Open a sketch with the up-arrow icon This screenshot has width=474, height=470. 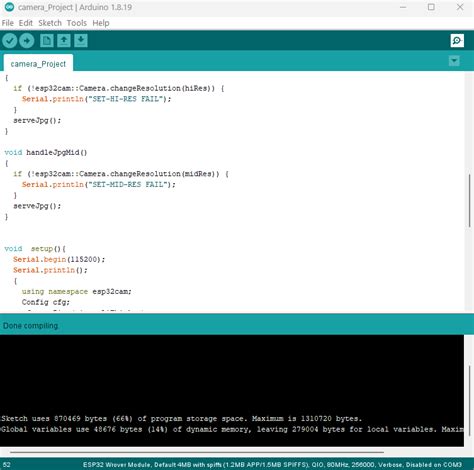pyautogui.click(x=64, y=41)
